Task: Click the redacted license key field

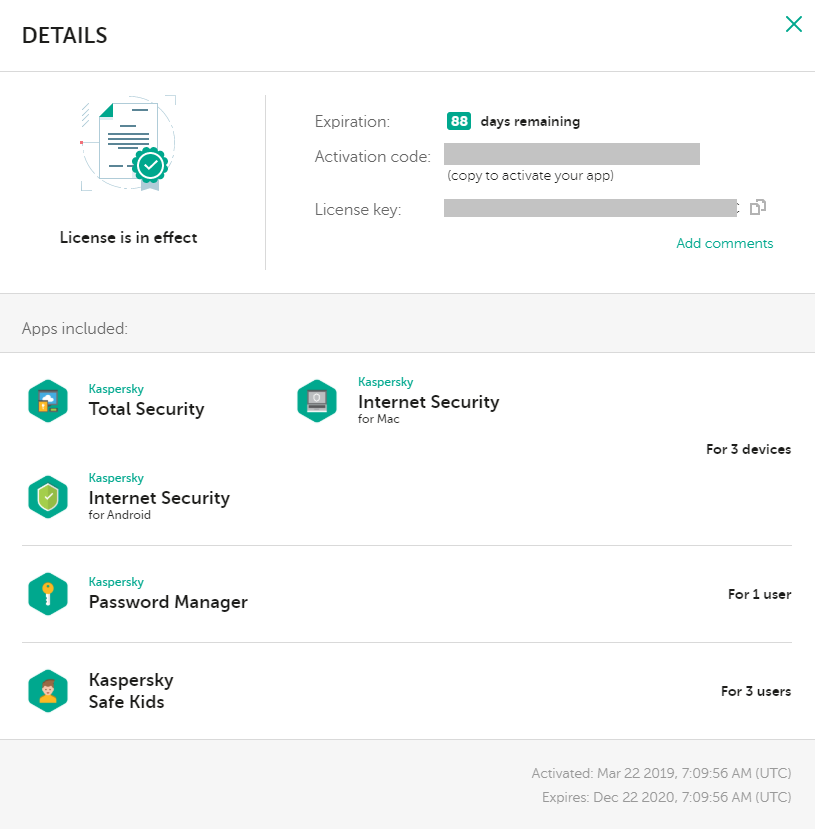Action: 590,208
